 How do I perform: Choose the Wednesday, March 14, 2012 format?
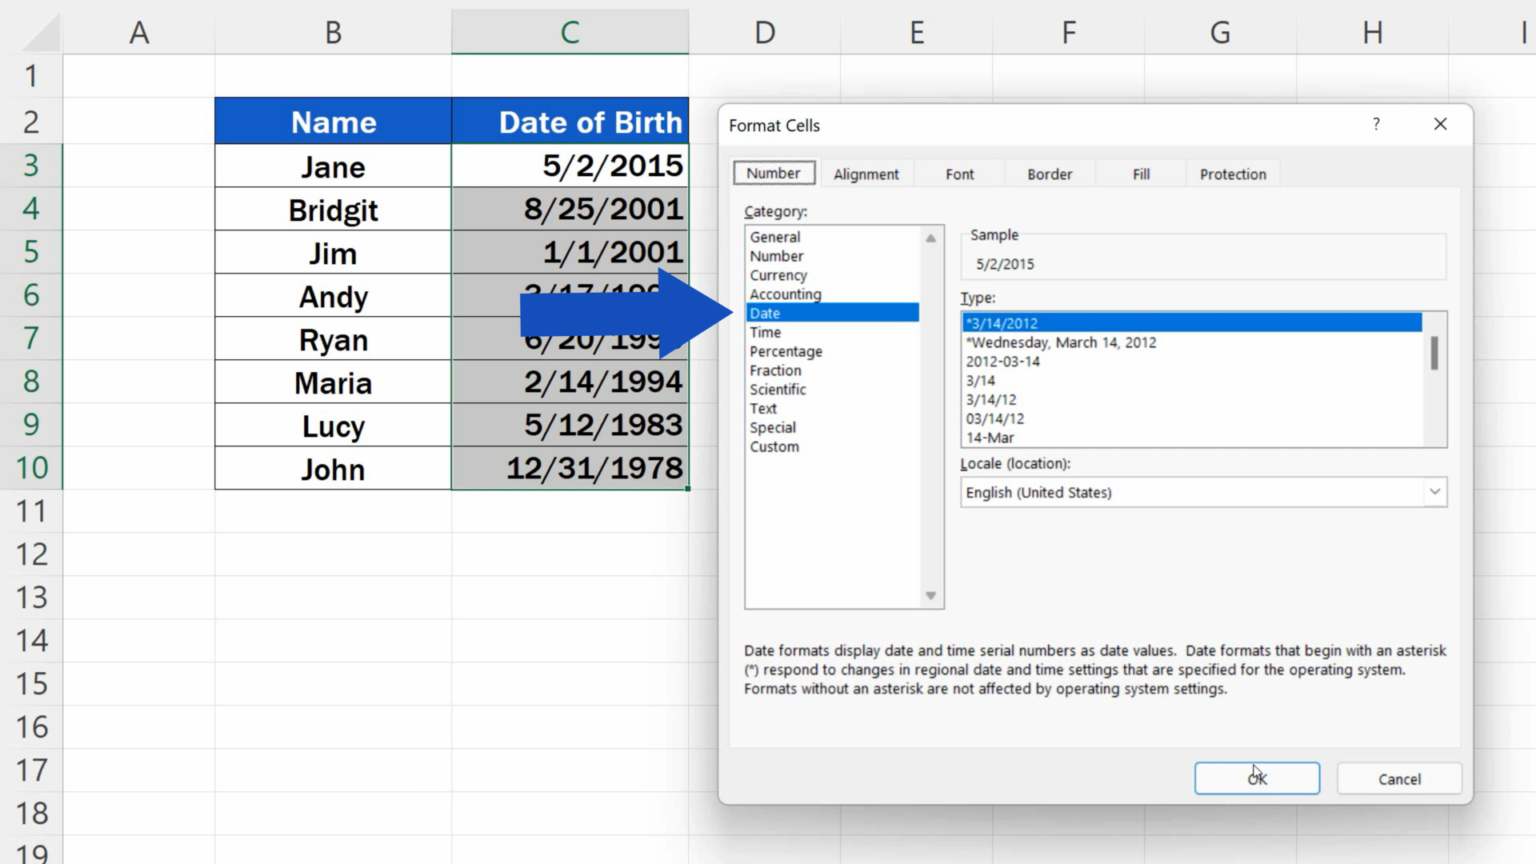(1061, 342)
